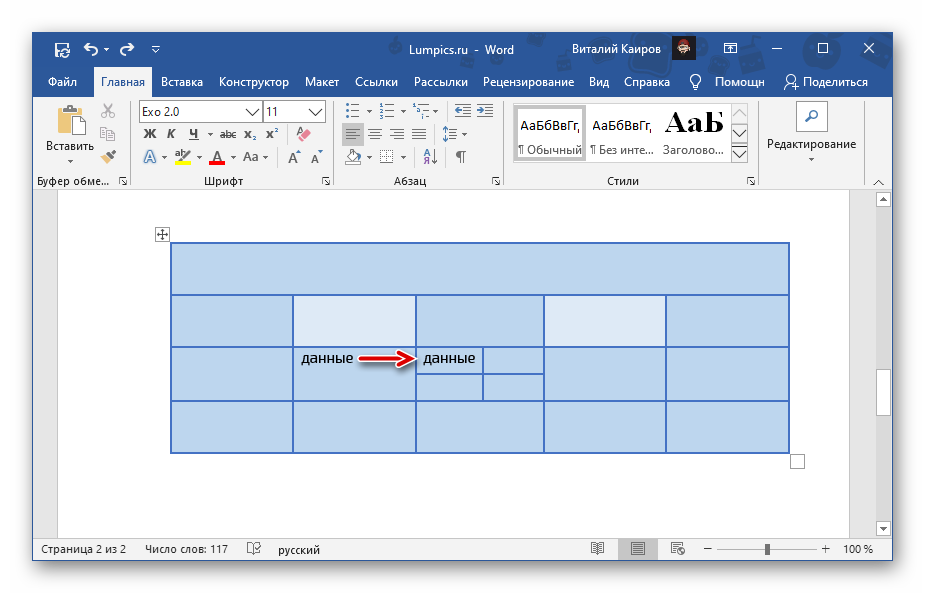925x593 pixels.
Task: Toggle strikethrough text formatting
Action: (227, 134)
